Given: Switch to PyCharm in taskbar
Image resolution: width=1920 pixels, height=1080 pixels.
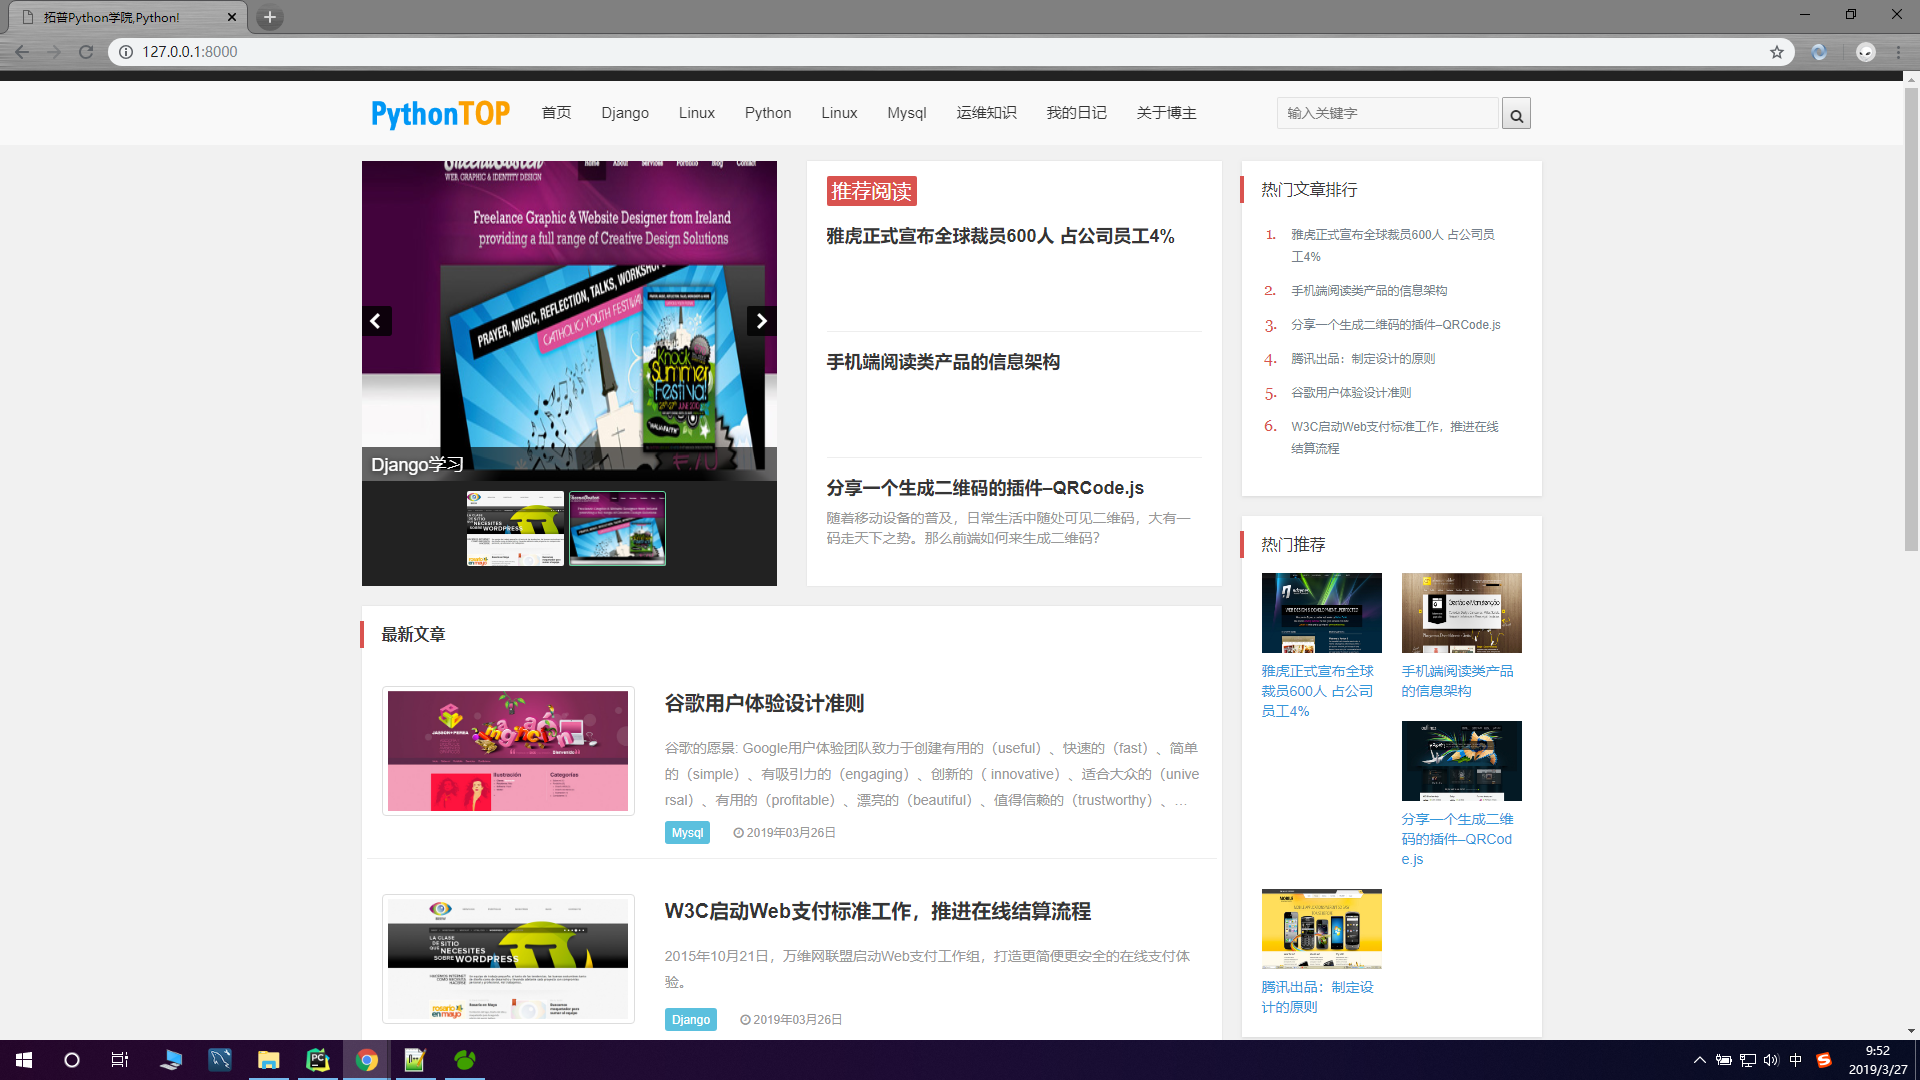Looking at the screenshot, I should 317,1060.
